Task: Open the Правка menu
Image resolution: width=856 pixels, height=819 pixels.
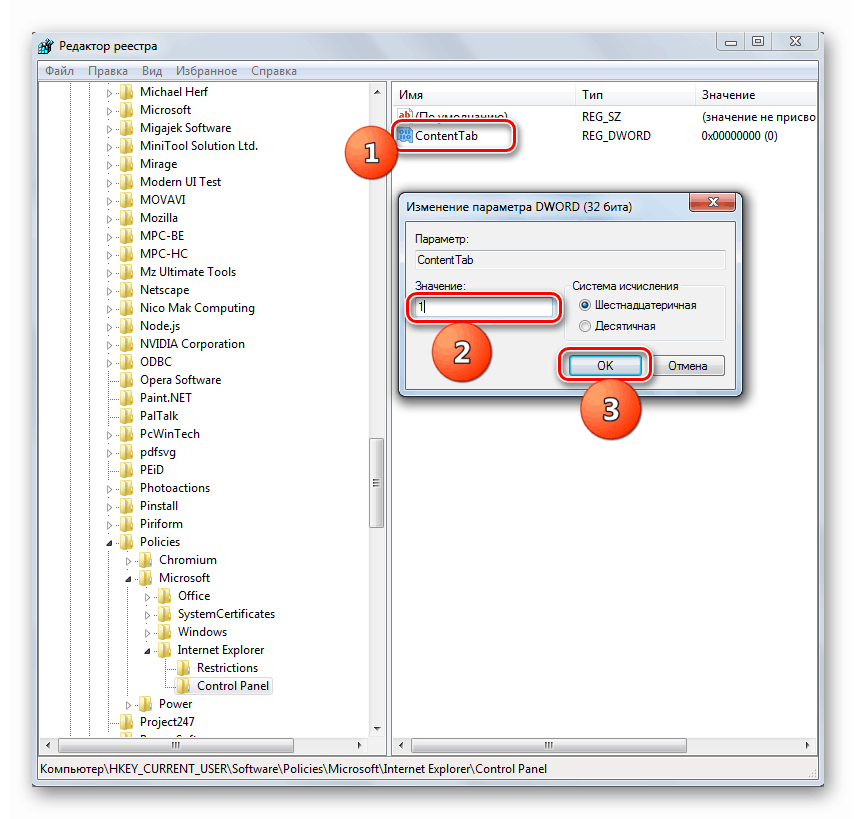Action: click(x=108, y=71)
